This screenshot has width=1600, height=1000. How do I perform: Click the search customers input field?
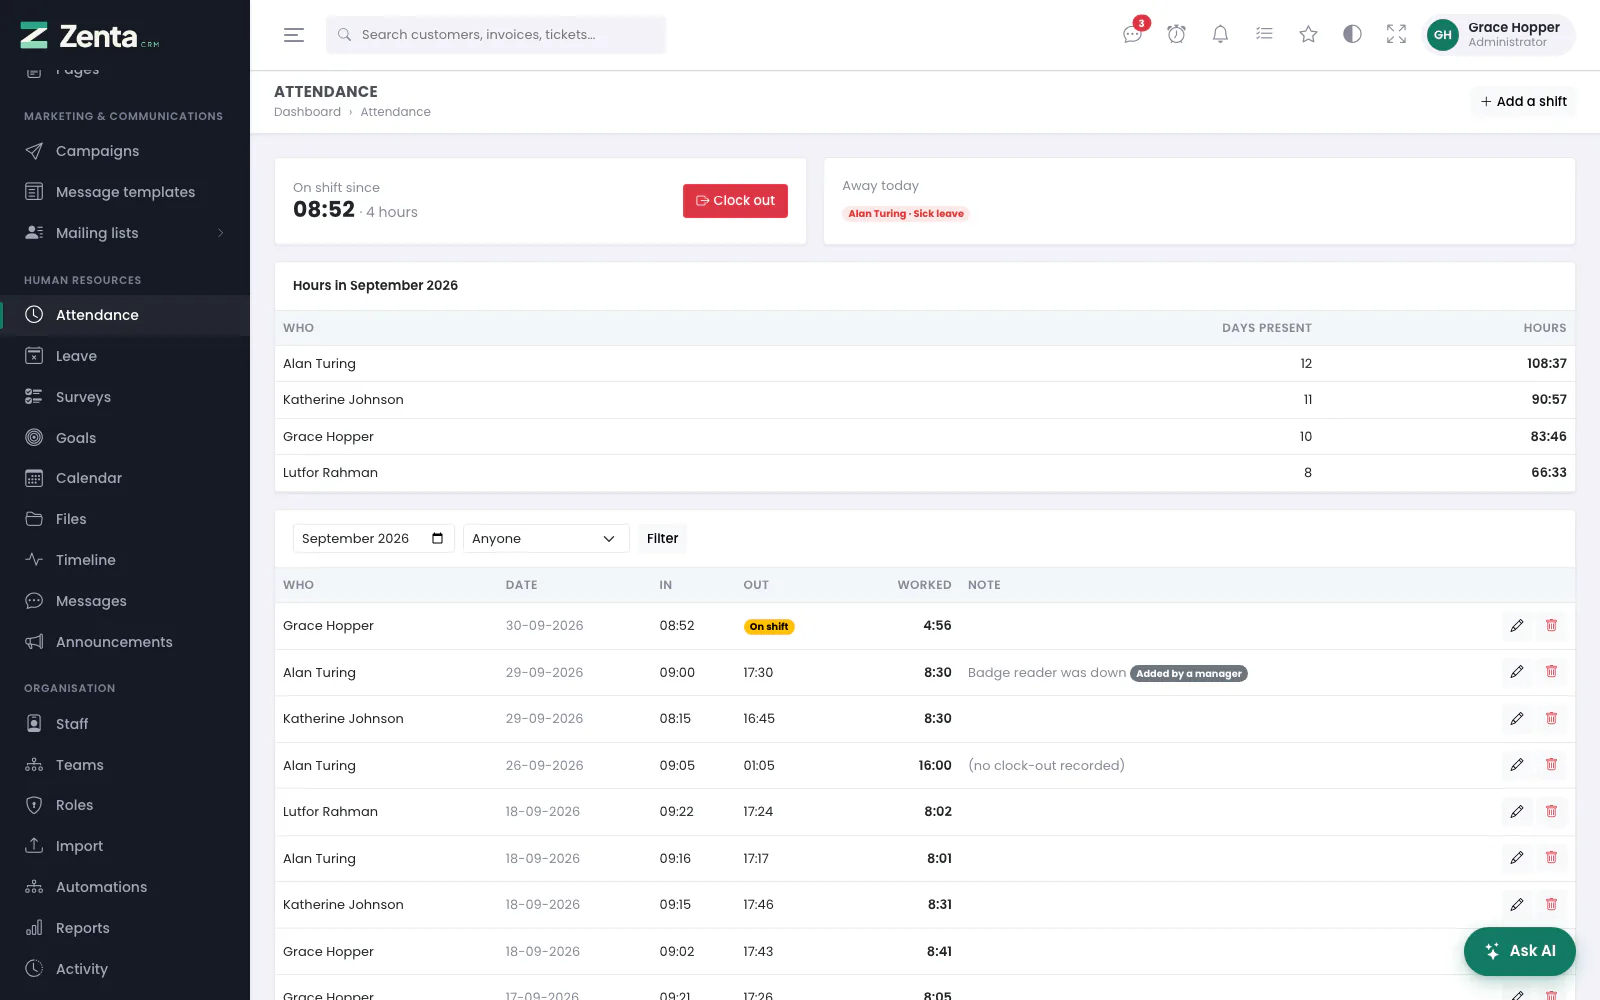(496, 35)
